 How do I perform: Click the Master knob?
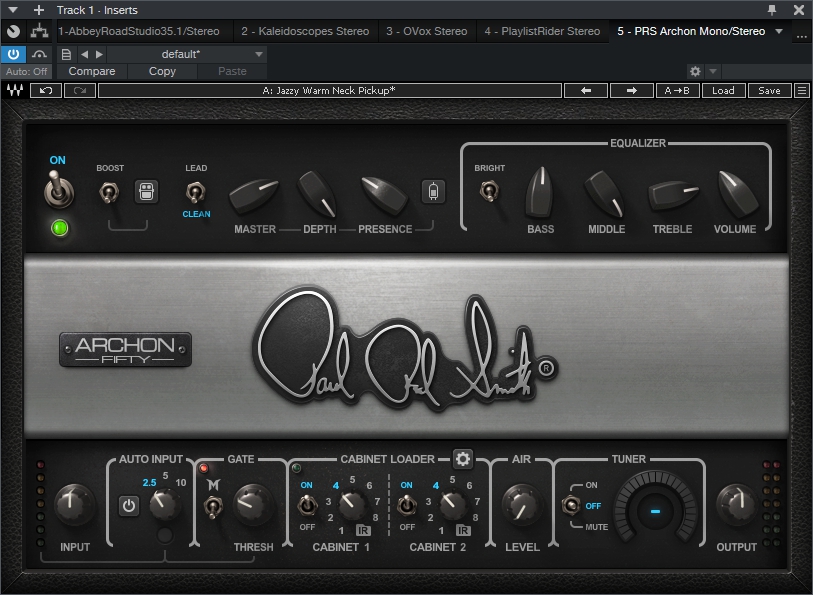pyautogui.click(x=254, y=196)
